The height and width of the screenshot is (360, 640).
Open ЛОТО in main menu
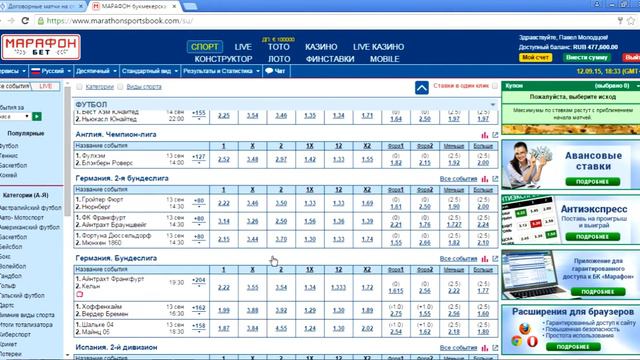(279, 59)
